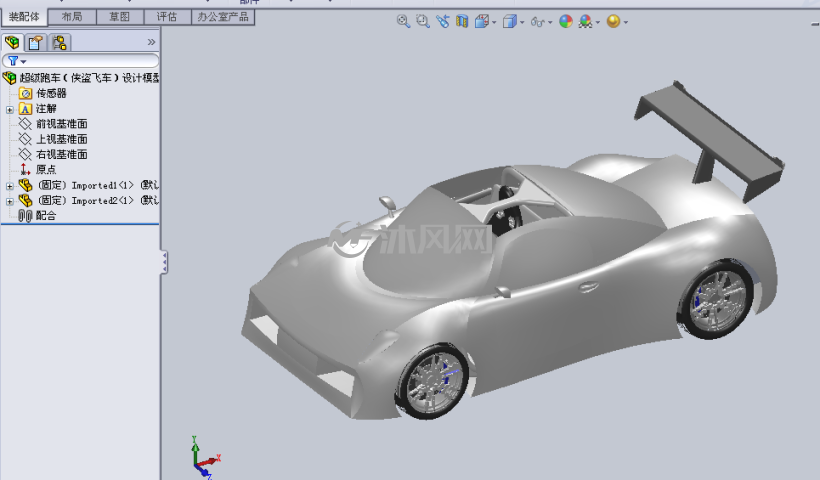Select the (固定) Imported2<1> component

coord(98,200)
